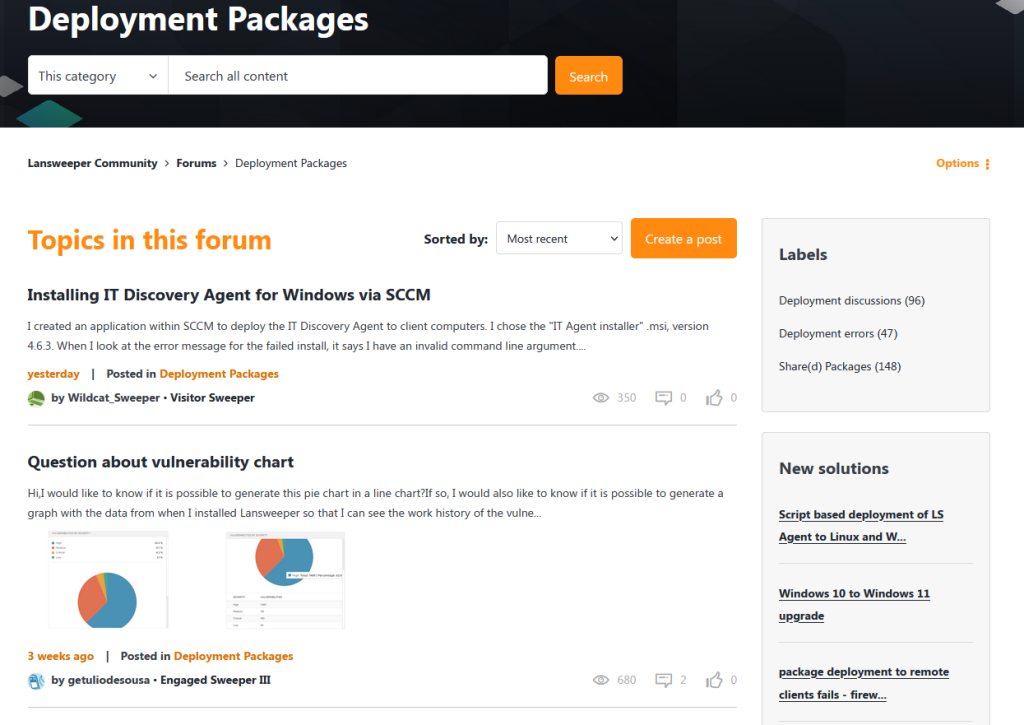Open the second pie chart thumbnail with table

[x=285, y=580]
